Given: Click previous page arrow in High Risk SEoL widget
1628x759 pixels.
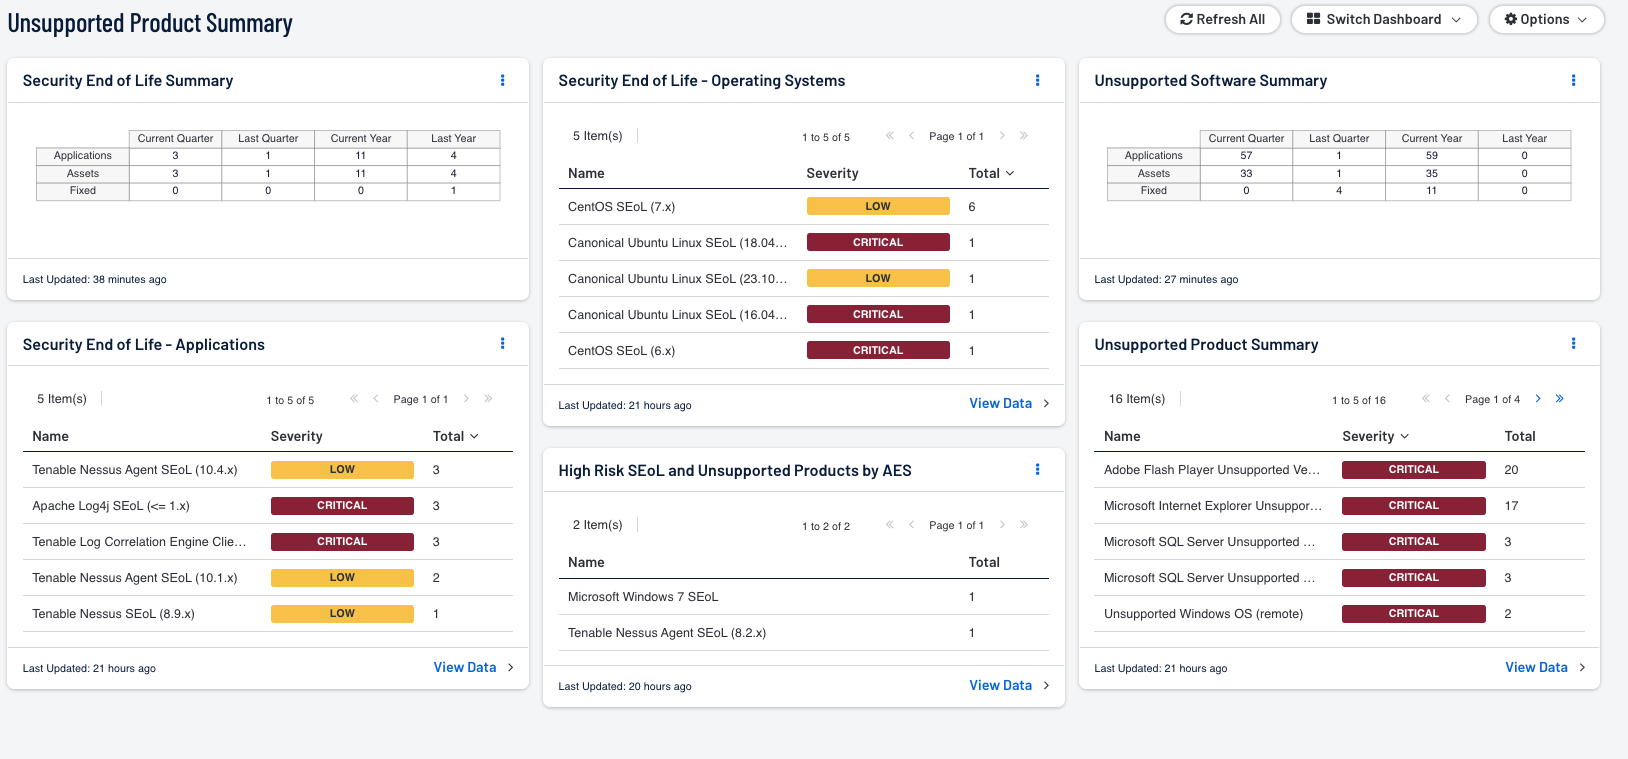Looking at the screenshot, I should point(911,524).
